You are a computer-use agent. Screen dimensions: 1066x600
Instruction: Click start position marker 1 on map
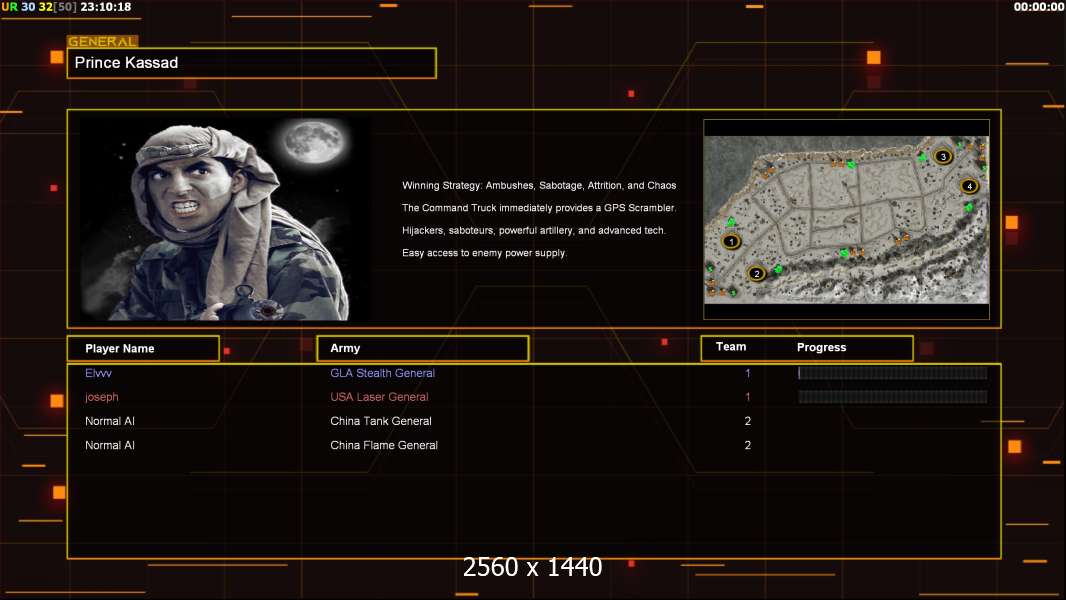point(731,241)
